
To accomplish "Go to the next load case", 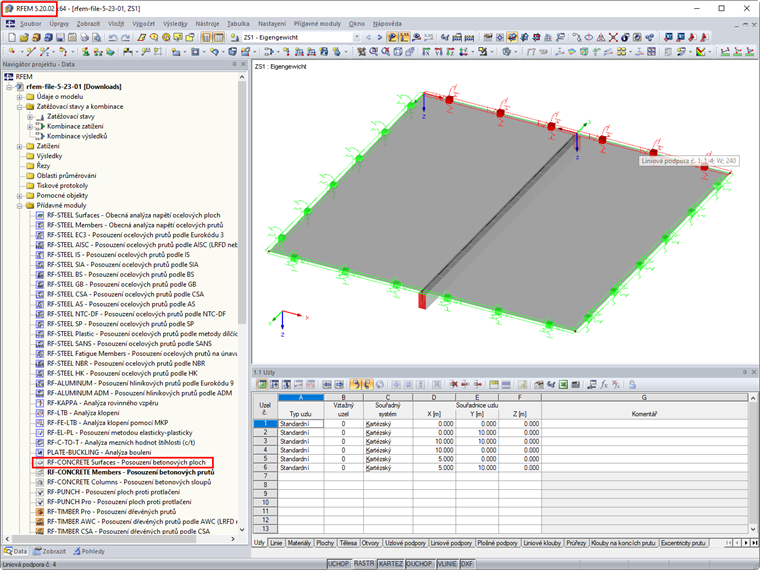I will point(380,37).
